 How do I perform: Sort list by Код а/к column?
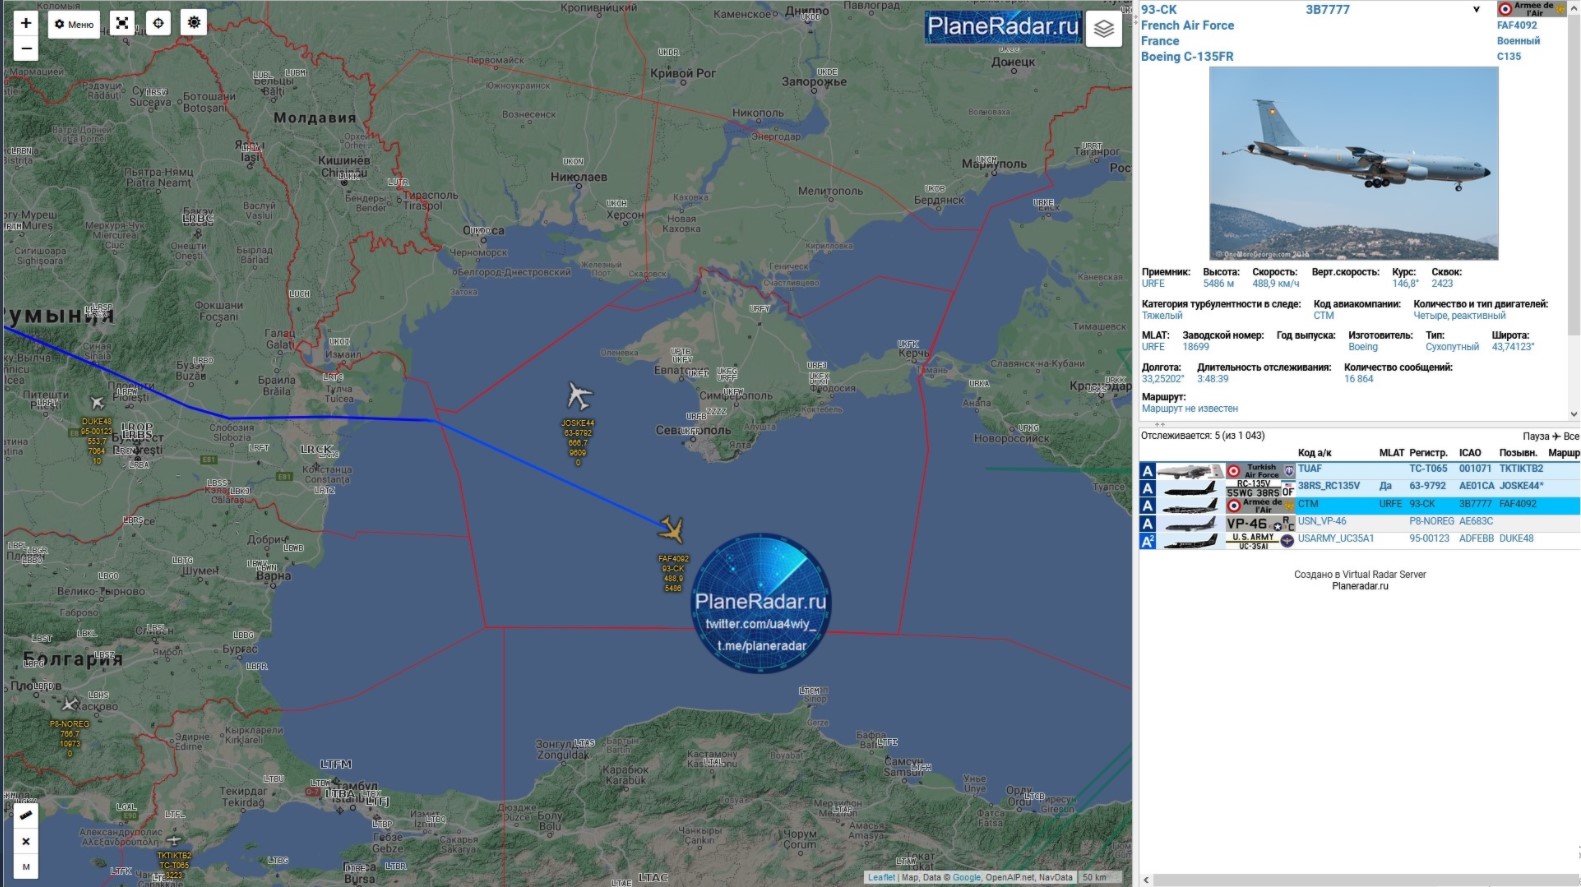pyautogui.click(x=1314, y=453)
